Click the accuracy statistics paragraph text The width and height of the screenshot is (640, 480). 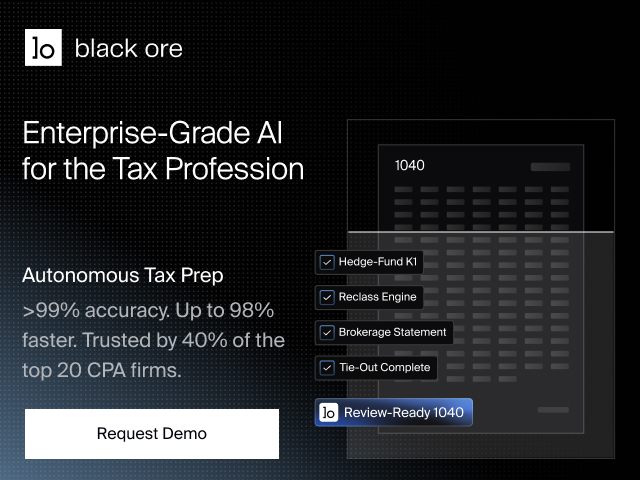coord(153,340)
